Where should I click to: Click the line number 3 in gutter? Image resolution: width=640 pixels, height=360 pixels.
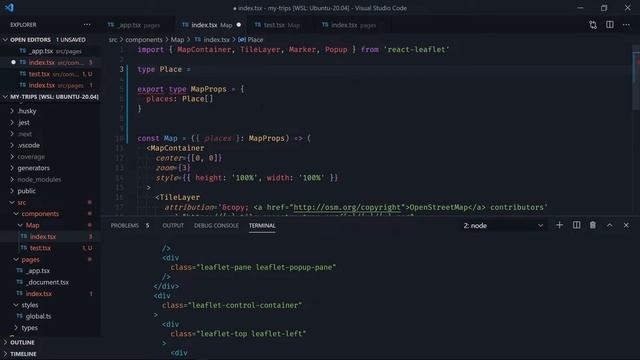121,69
